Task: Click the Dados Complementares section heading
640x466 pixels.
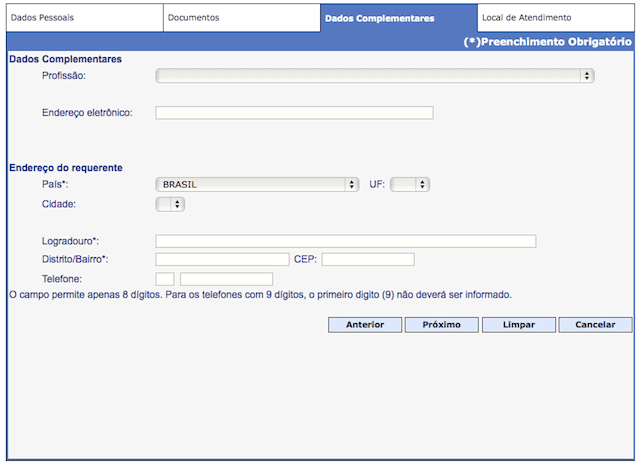Action: (x=65, y=59)
